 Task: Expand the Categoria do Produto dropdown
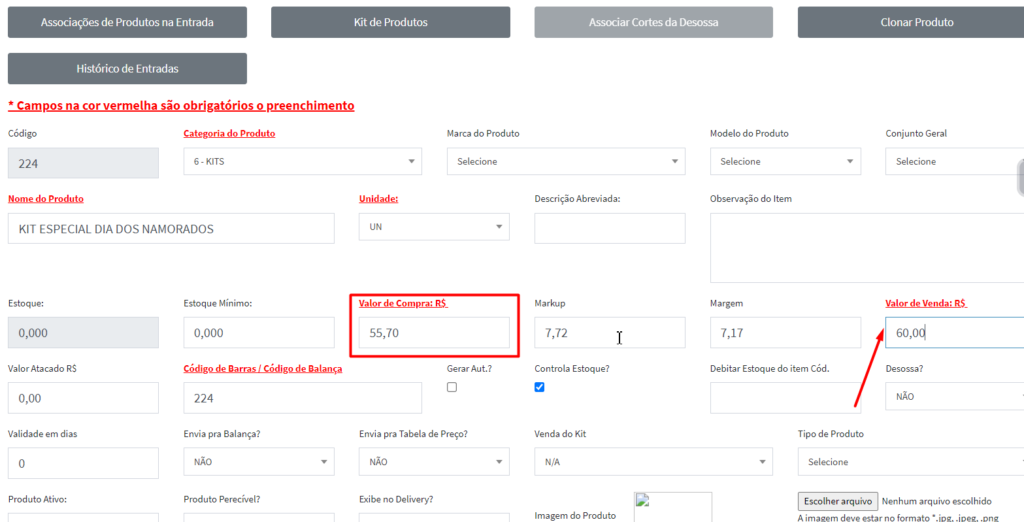[x=302, y=162]
